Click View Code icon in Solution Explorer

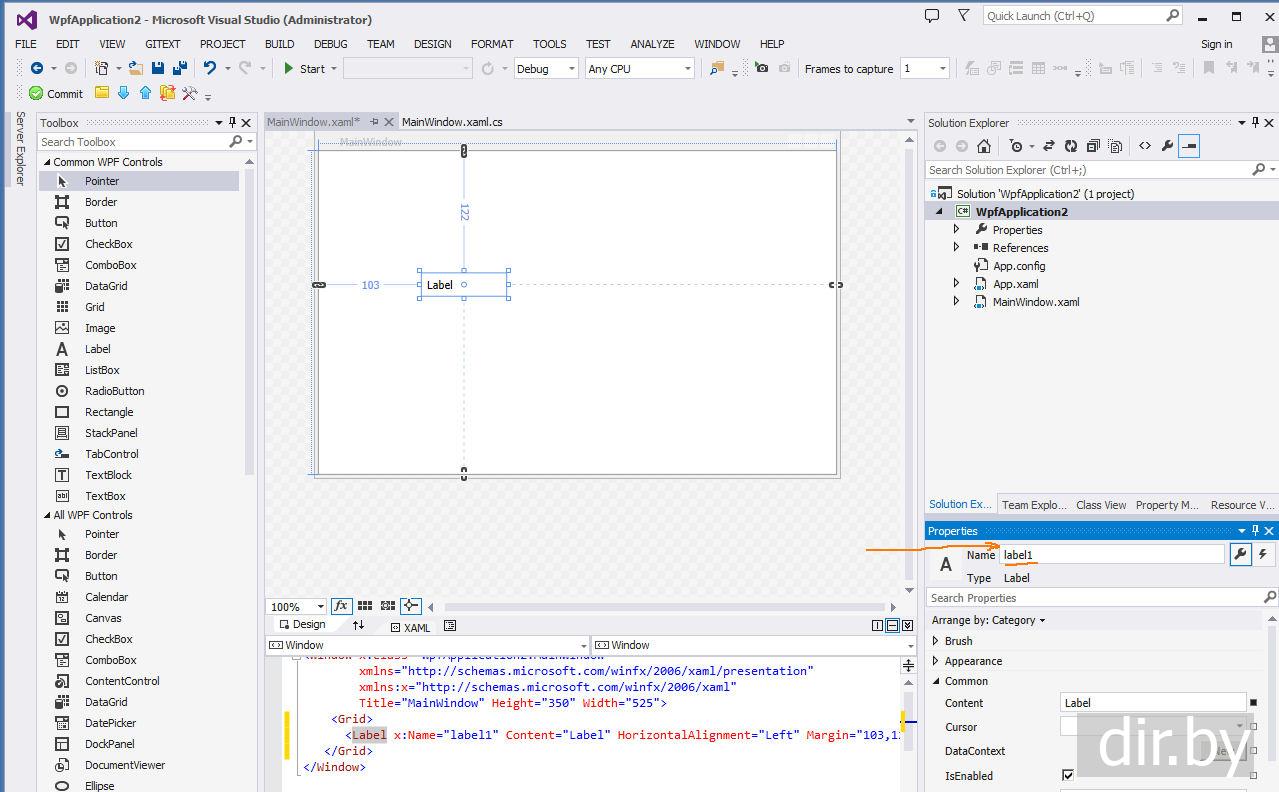[1145, 146]
